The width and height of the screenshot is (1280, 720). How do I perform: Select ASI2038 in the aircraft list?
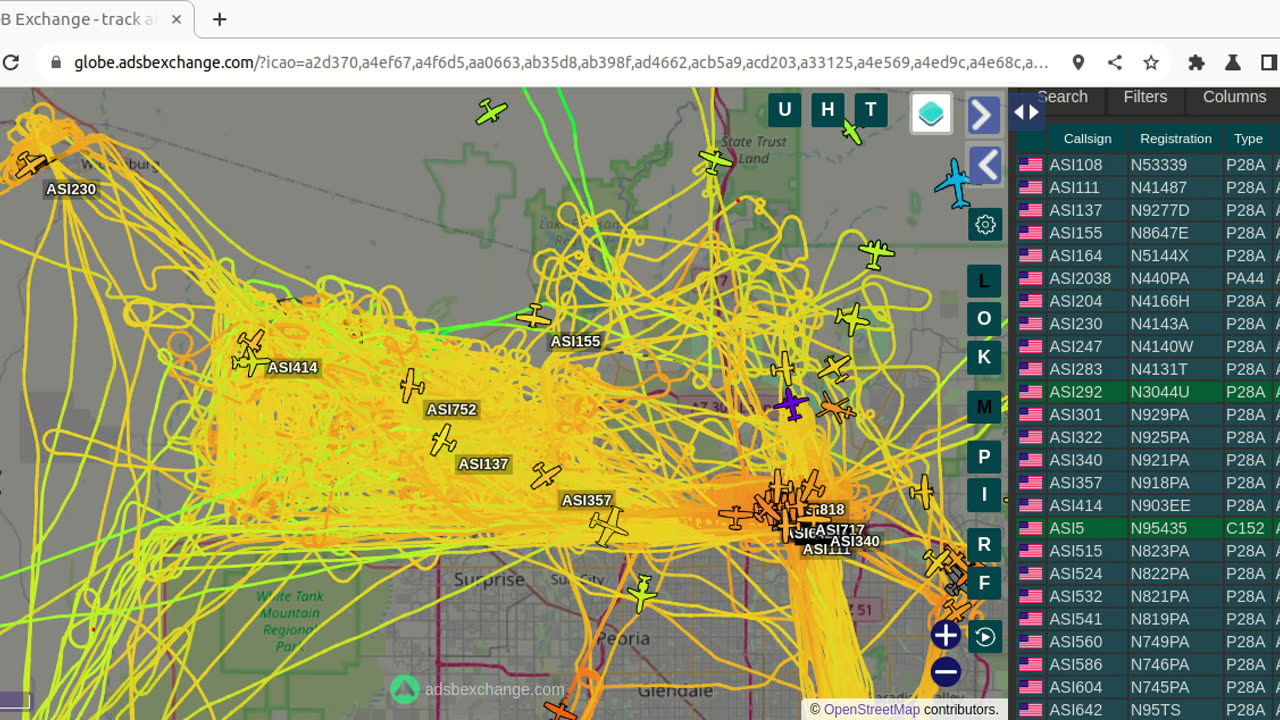point(1148,278)
